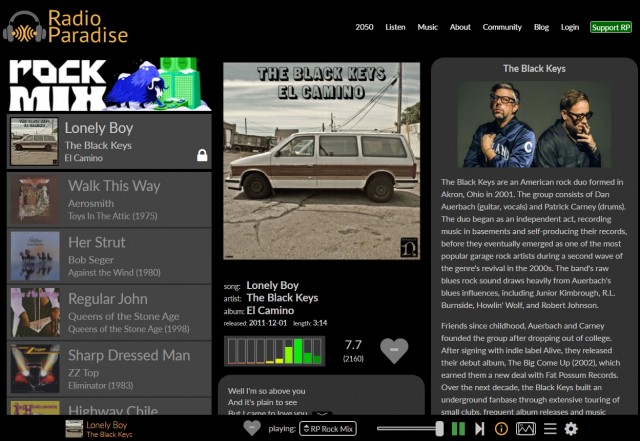The image size is (640, 441).
Task: Click the lock icon on Lonely Boy
Action: 202,155
